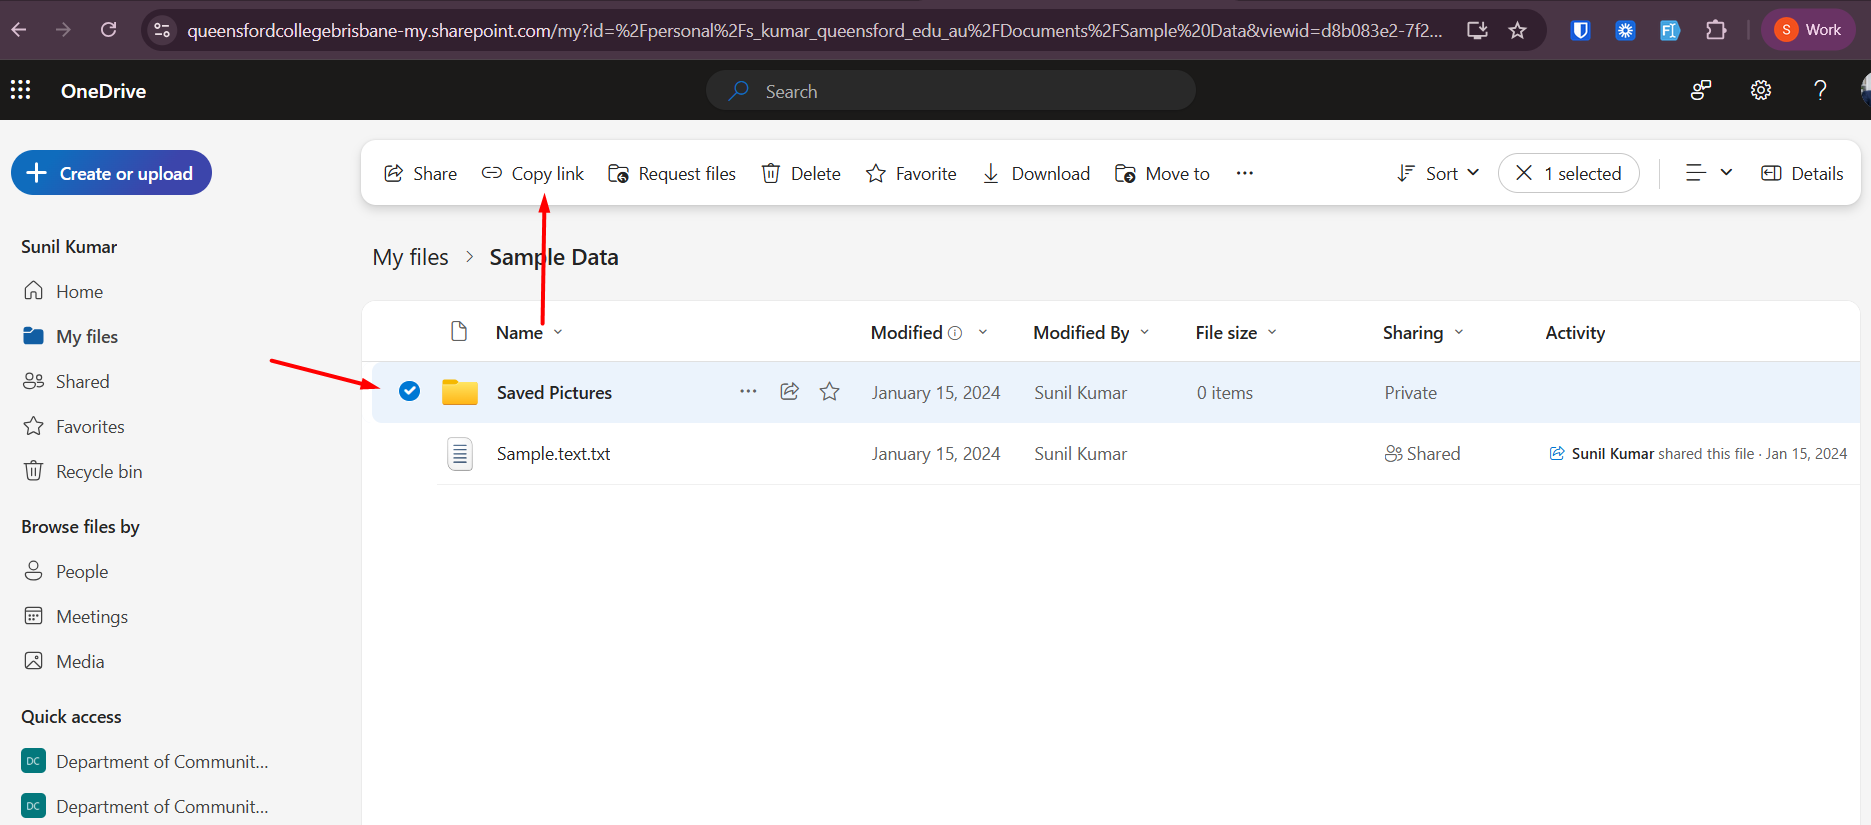Click the settings gear icon
Viewport: 1871px width, 825px height.
(x=1760, y=91)
